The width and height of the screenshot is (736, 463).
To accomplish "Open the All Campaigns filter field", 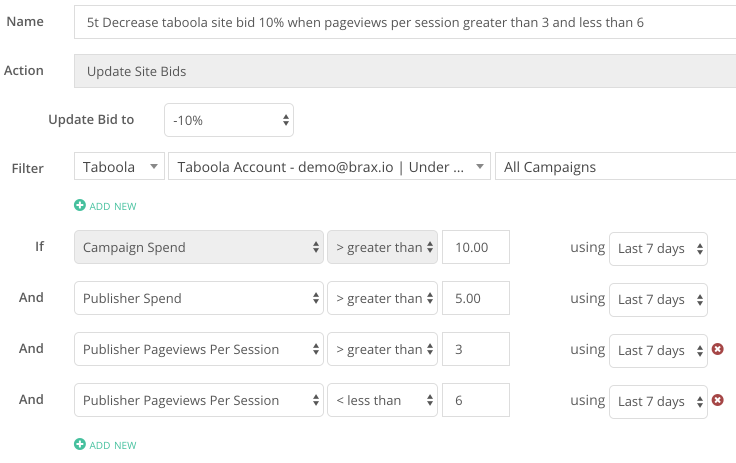I will pos(615,166).
